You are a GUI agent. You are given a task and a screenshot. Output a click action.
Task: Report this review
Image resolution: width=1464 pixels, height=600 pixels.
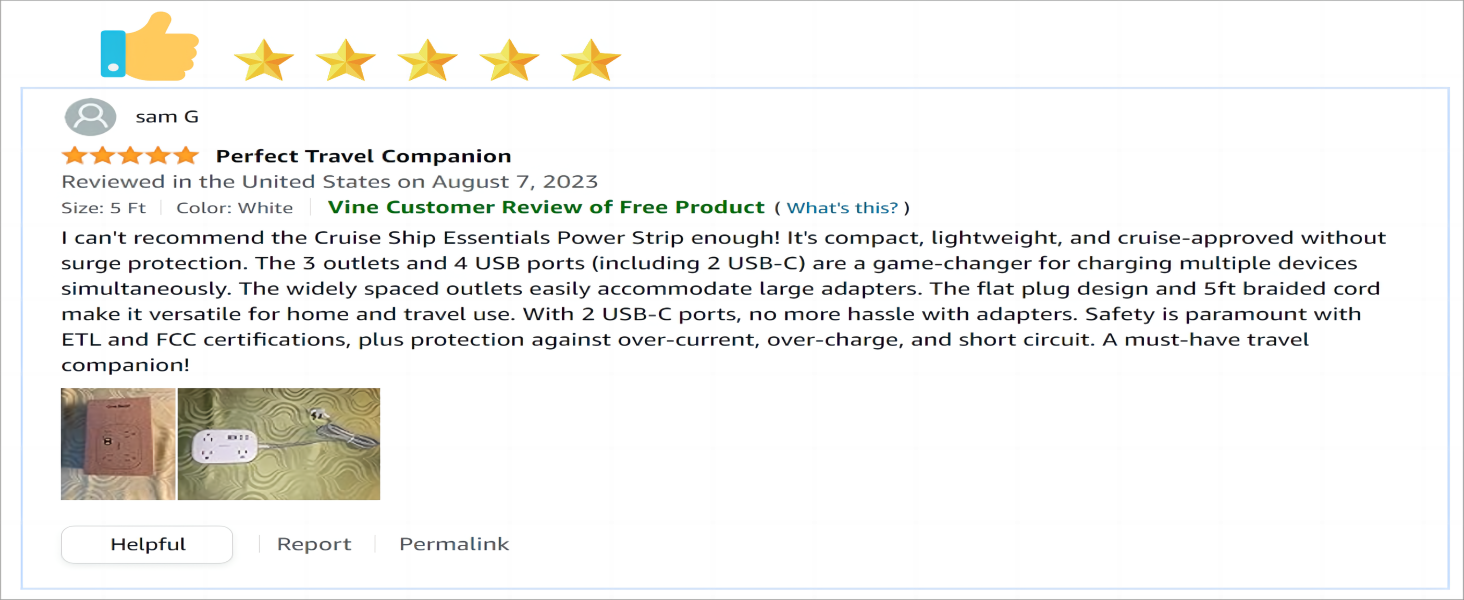[x=314, y=545]
